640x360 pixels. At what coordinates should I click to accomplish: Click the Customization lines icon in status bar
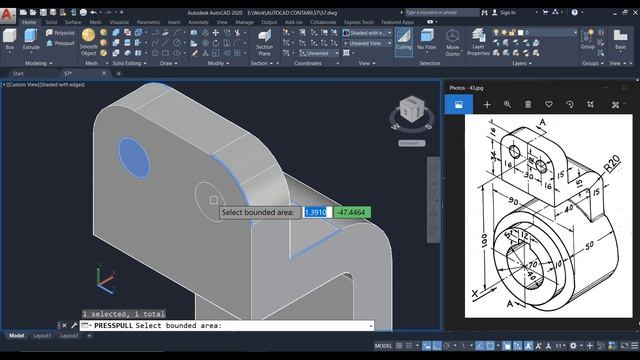tap(635, 346)
